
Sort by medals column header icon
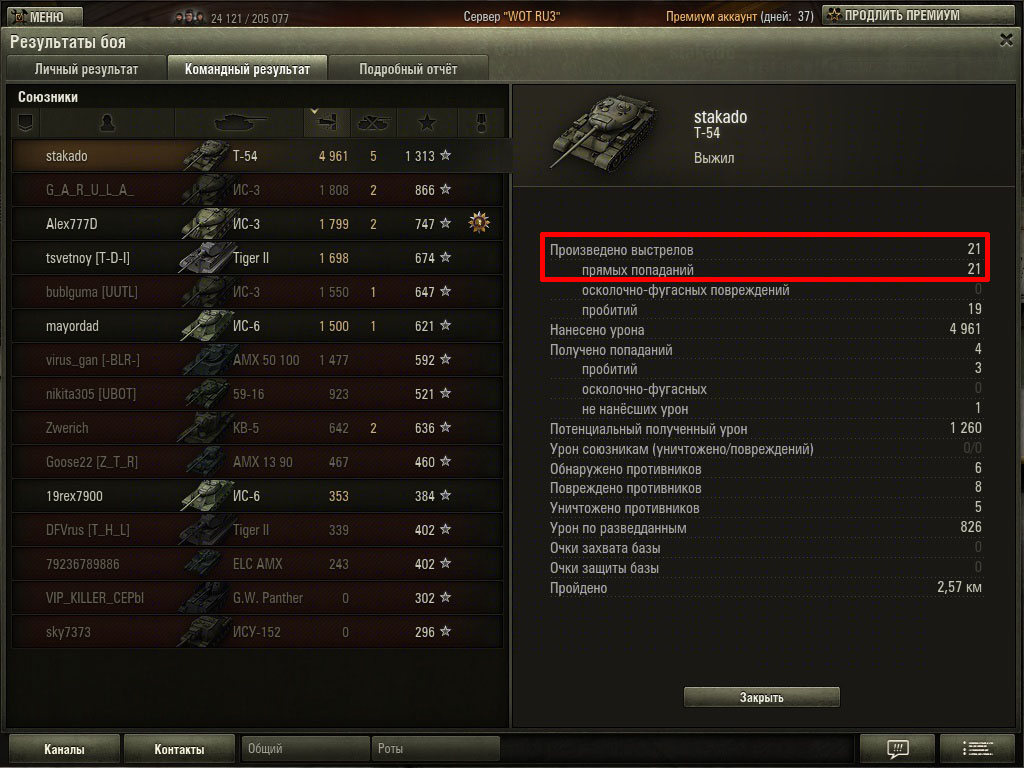click(x=481, y=122)
